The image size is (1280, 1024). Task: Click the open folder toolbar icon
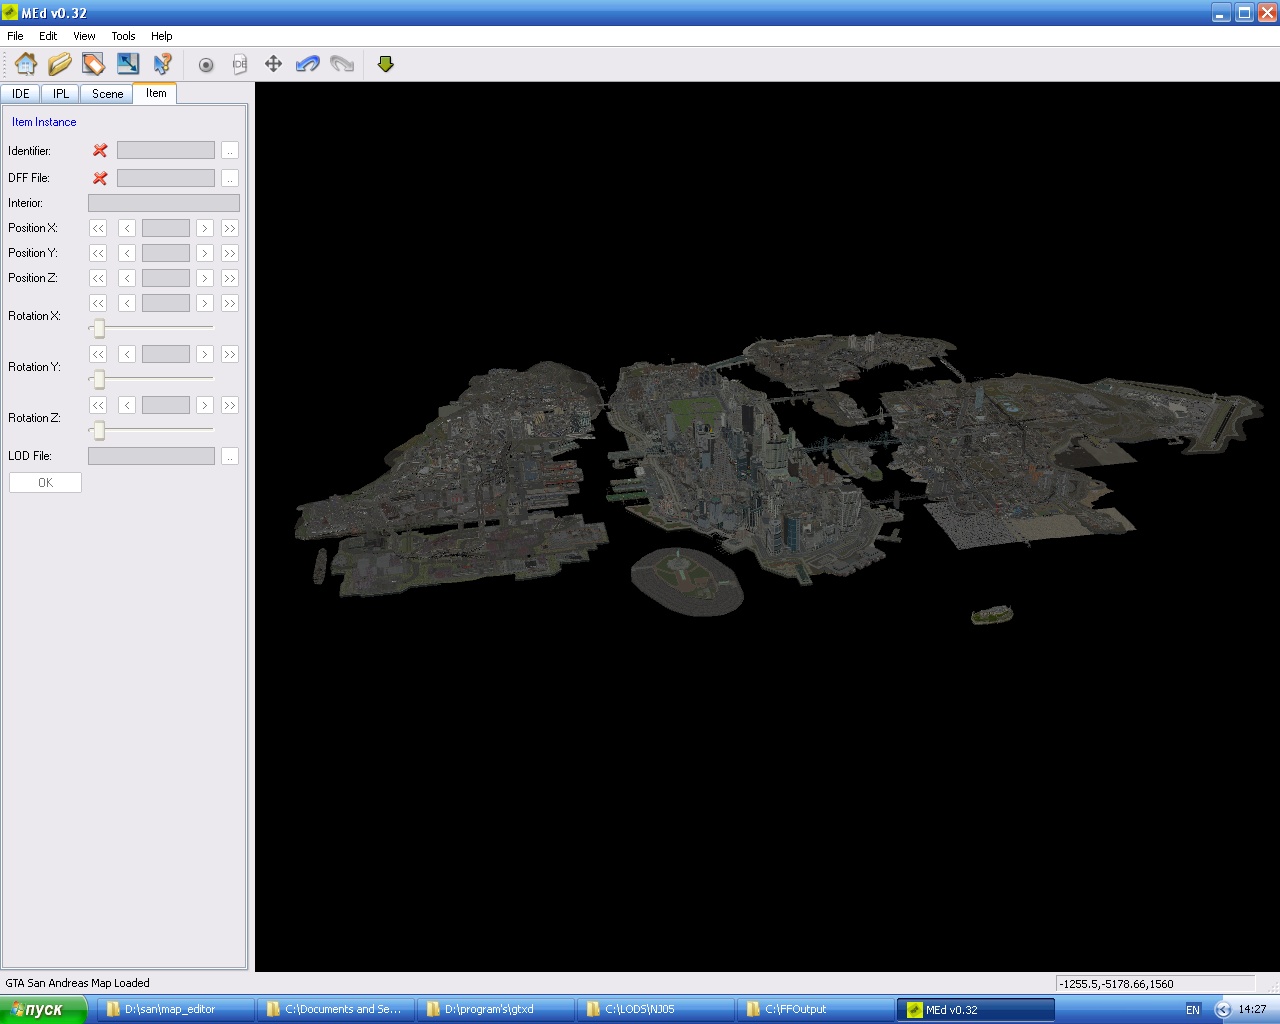60,64
